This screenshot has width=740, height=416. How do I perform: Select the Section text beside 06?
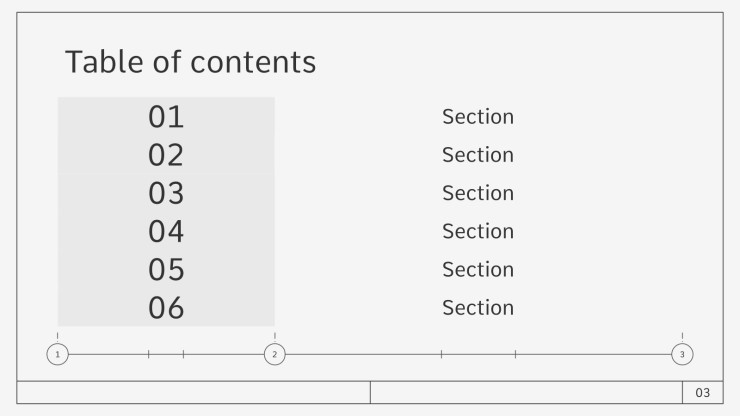pos(478,308)
